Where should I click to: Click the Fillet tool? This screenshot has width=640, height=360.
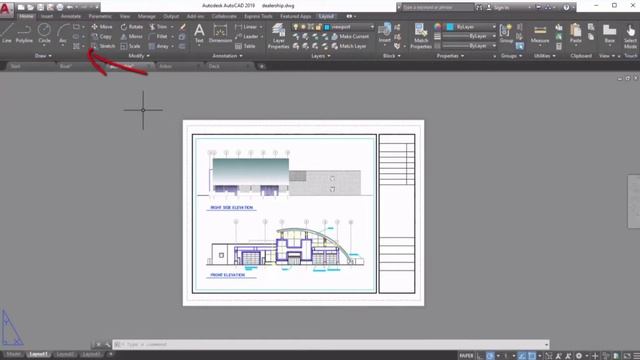click(158, 36)
